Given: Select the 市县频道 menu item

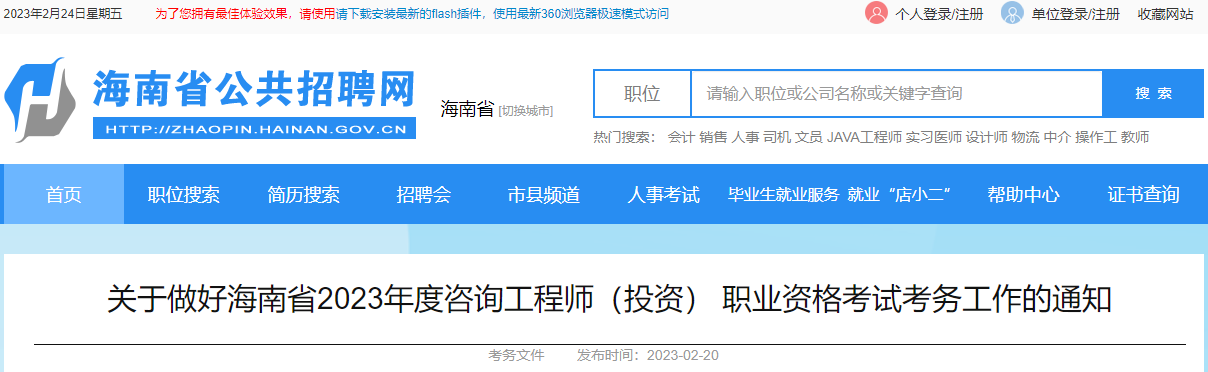Looking at the screenshot, I should click(544, 195).
